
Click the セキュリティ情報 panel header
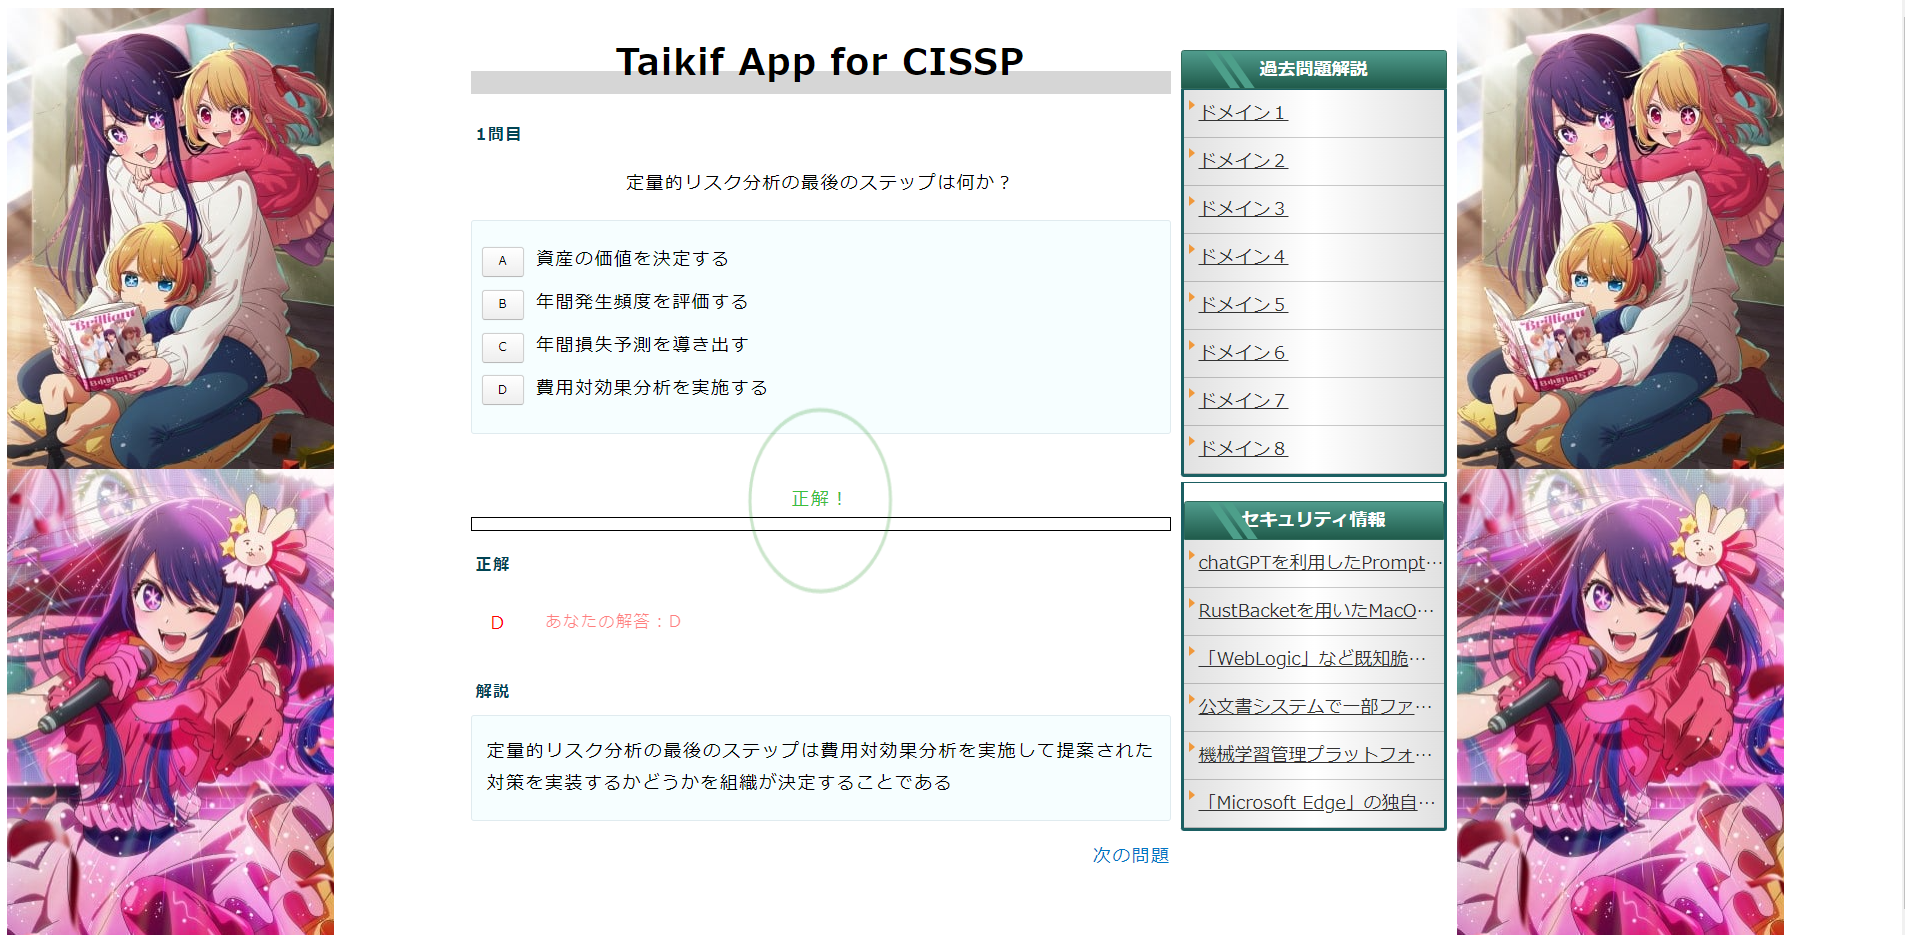[1312, 519]
